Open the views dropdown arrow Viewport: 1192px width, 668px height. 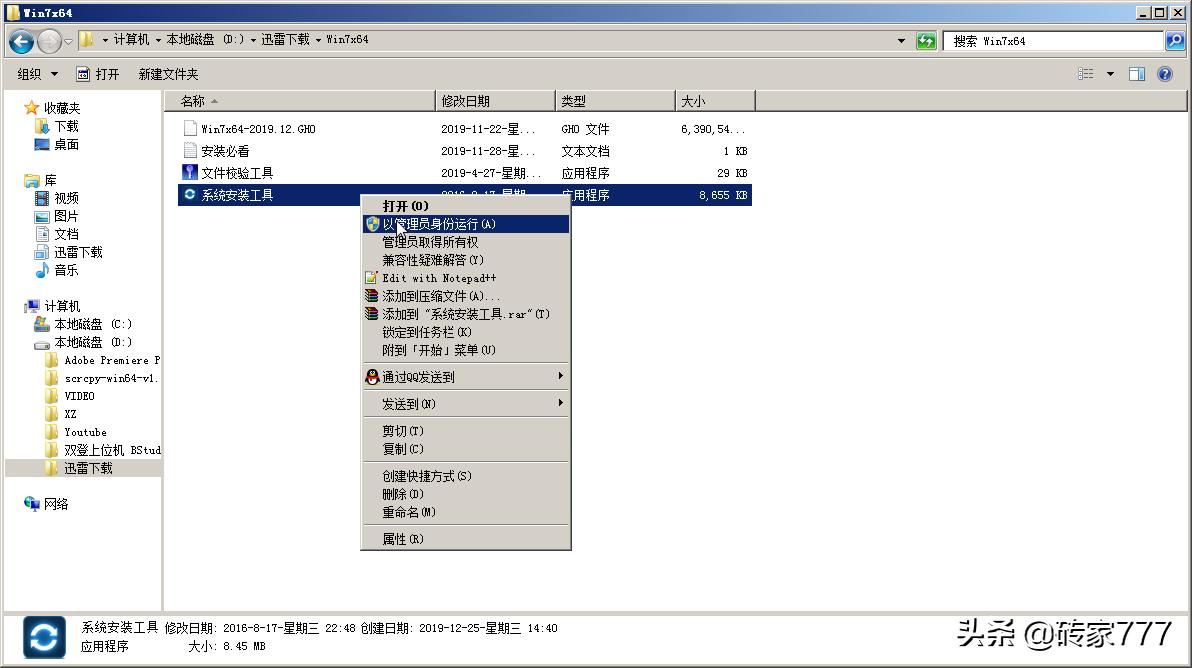(1110, 73)
